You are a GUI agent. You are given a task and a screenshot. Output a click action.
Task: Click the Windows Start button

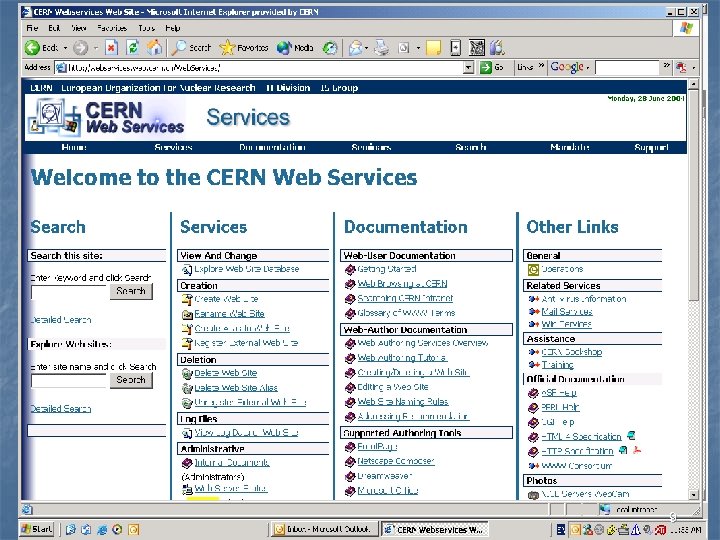[x=38, y=529]
